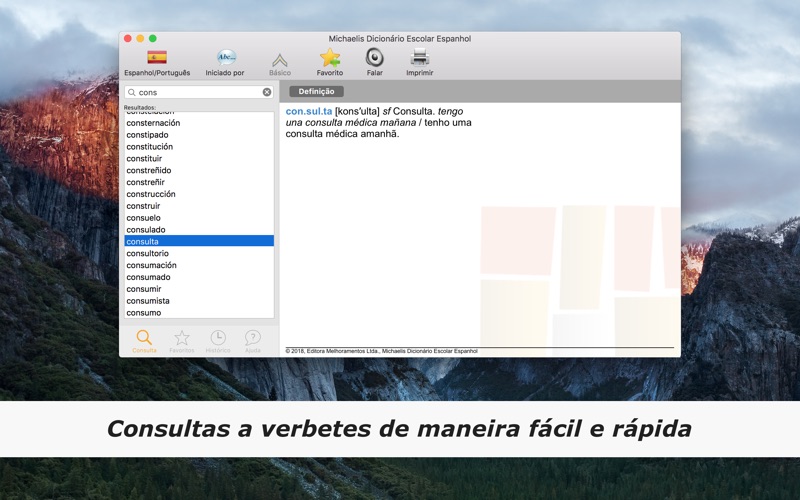Click the Básico level icon
Viewport: 800px width, 500px height.
pyautogui.click(x=280, y=60)
